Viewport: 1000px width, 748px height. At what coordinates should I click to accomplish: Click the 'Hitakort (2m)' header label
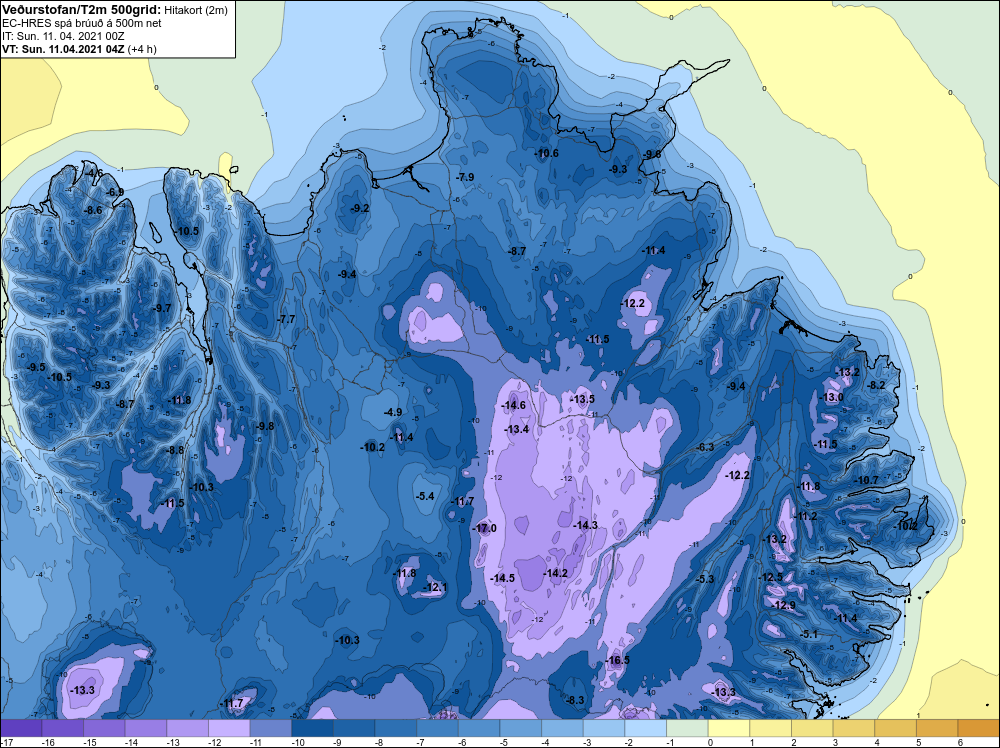[x=196, y=10]
